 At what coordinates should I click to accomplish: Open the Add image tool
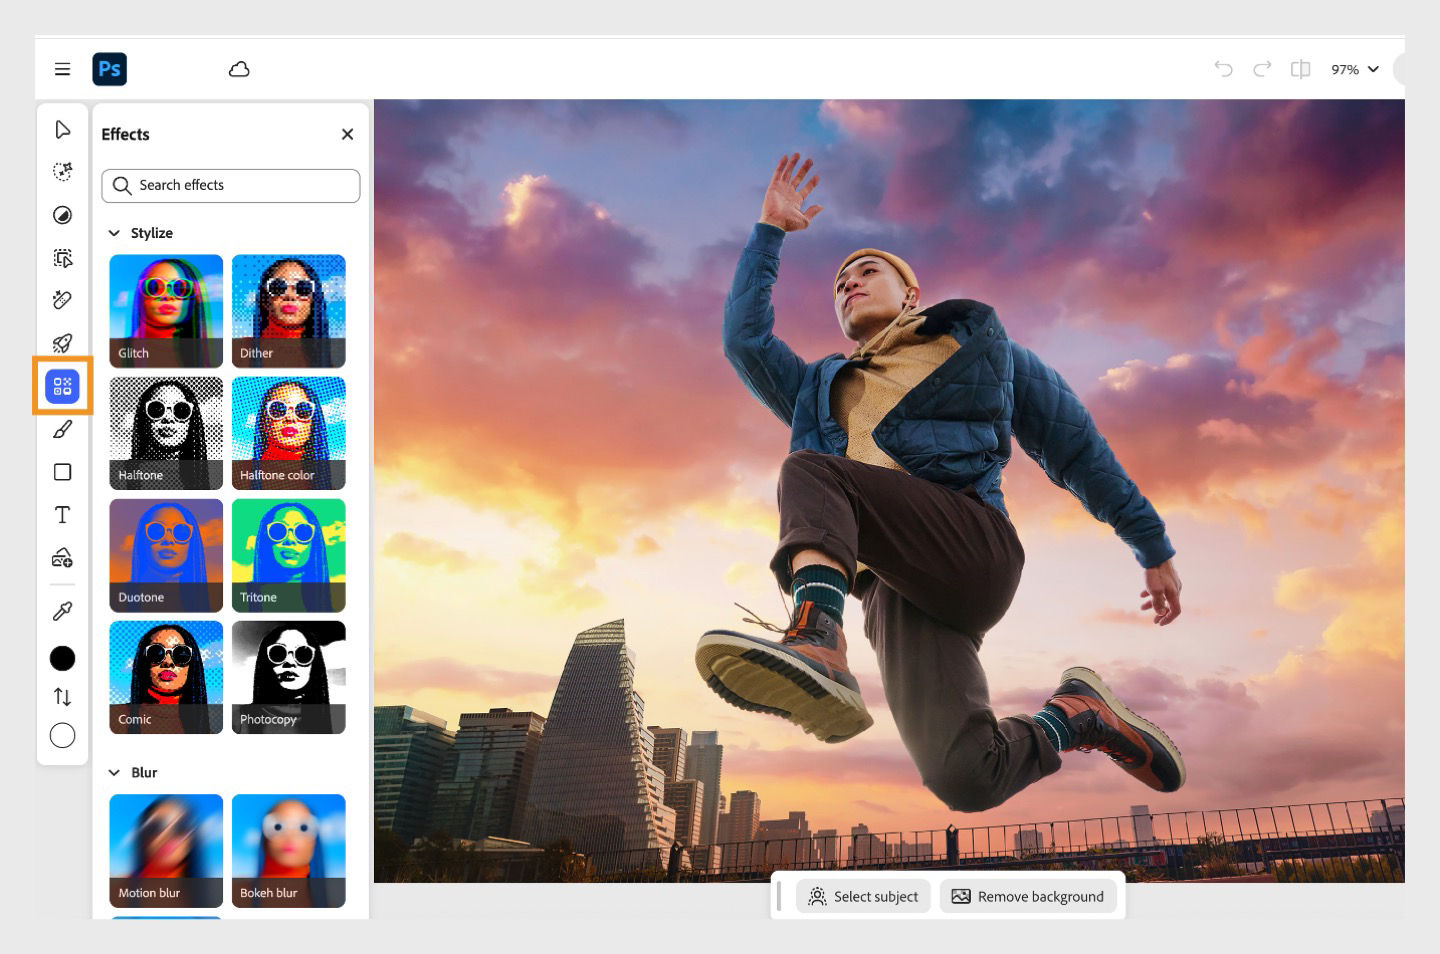click(62, 558)
